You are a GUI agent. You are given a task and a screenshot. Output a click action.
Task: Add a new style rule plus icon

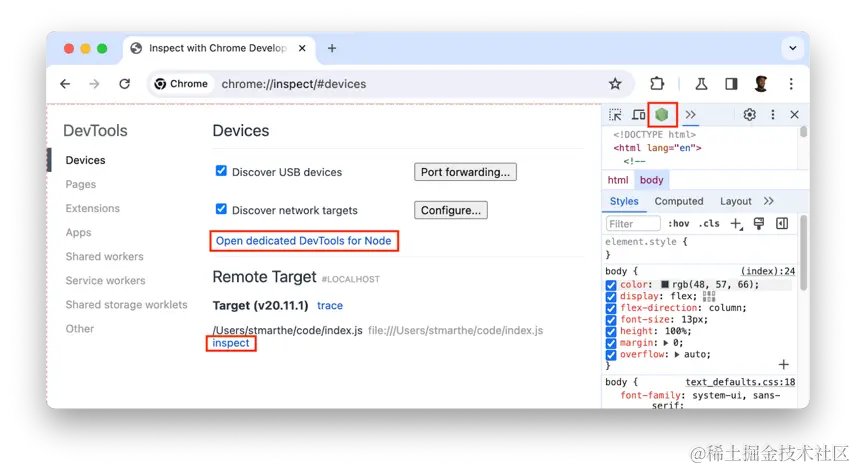[736, 224]
